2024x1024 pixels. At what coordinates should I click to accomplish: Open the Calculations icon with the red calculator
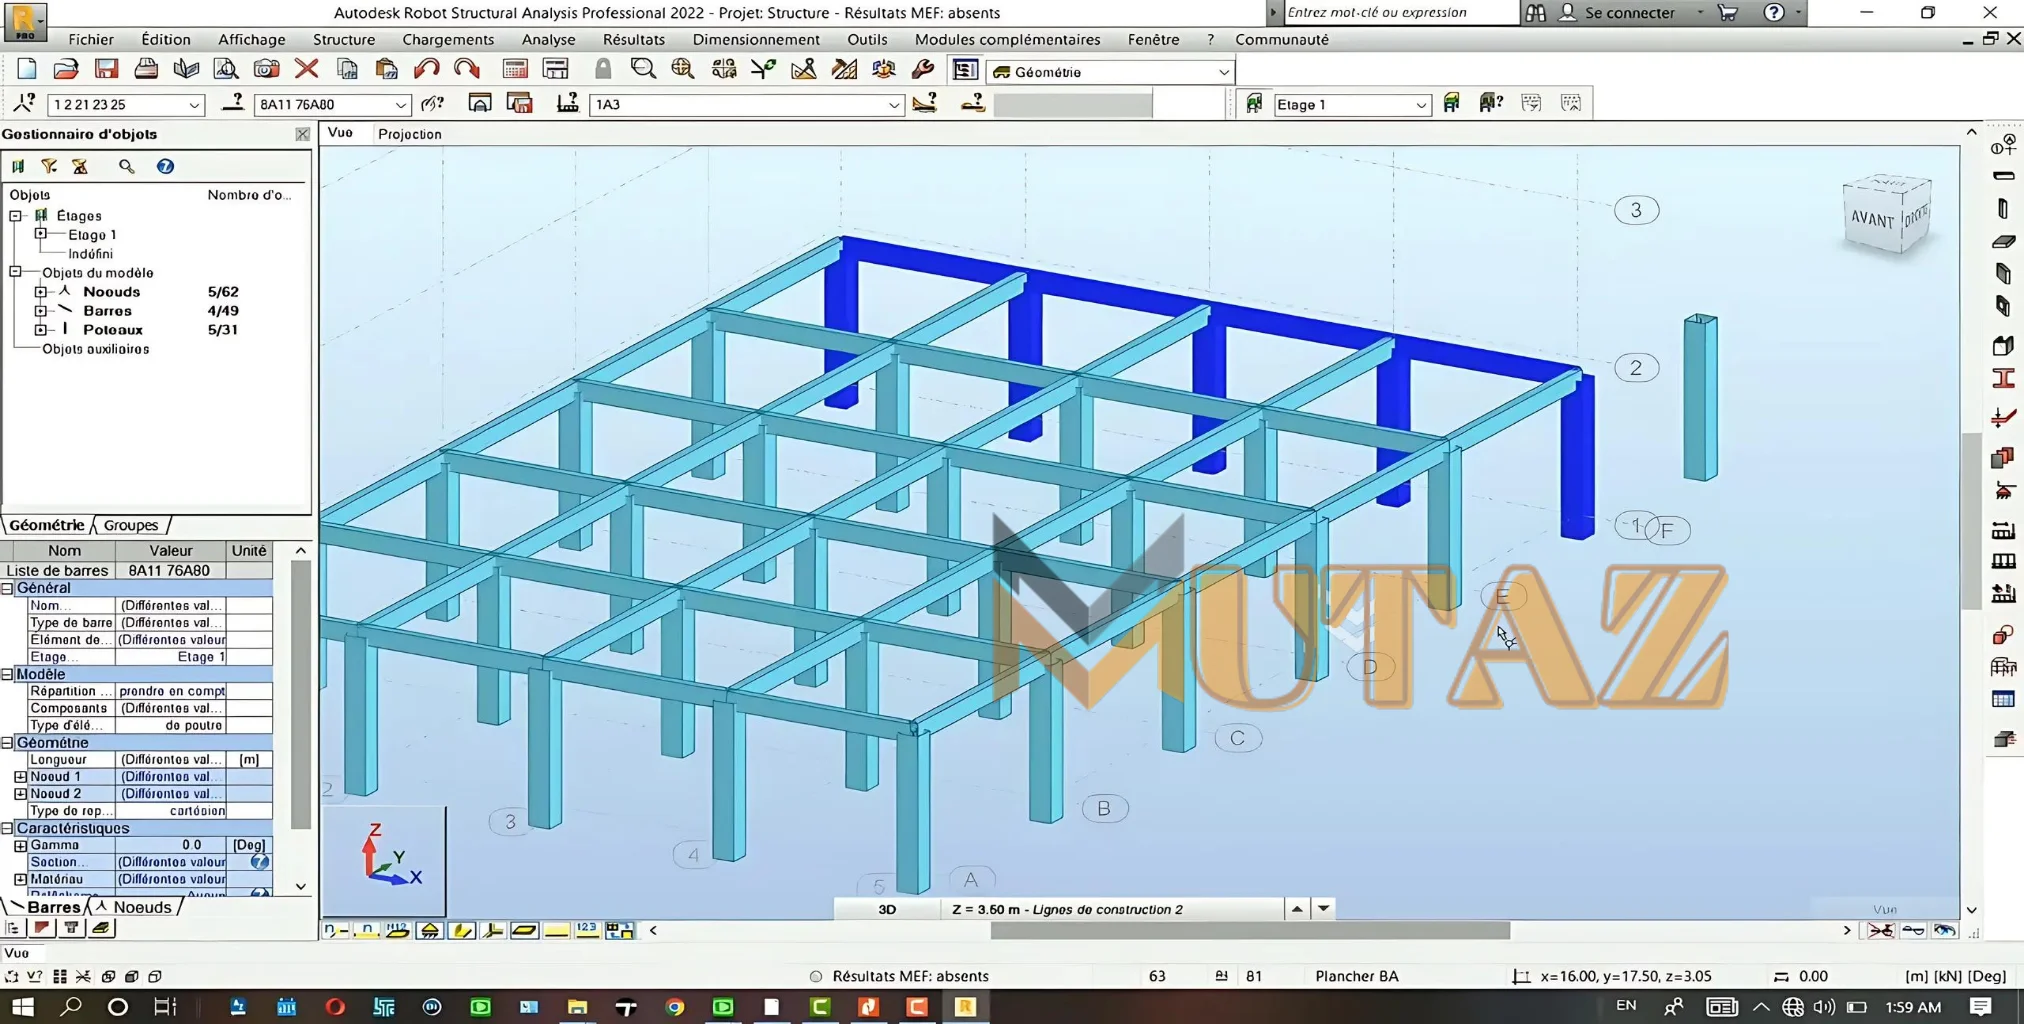[515, 69]
